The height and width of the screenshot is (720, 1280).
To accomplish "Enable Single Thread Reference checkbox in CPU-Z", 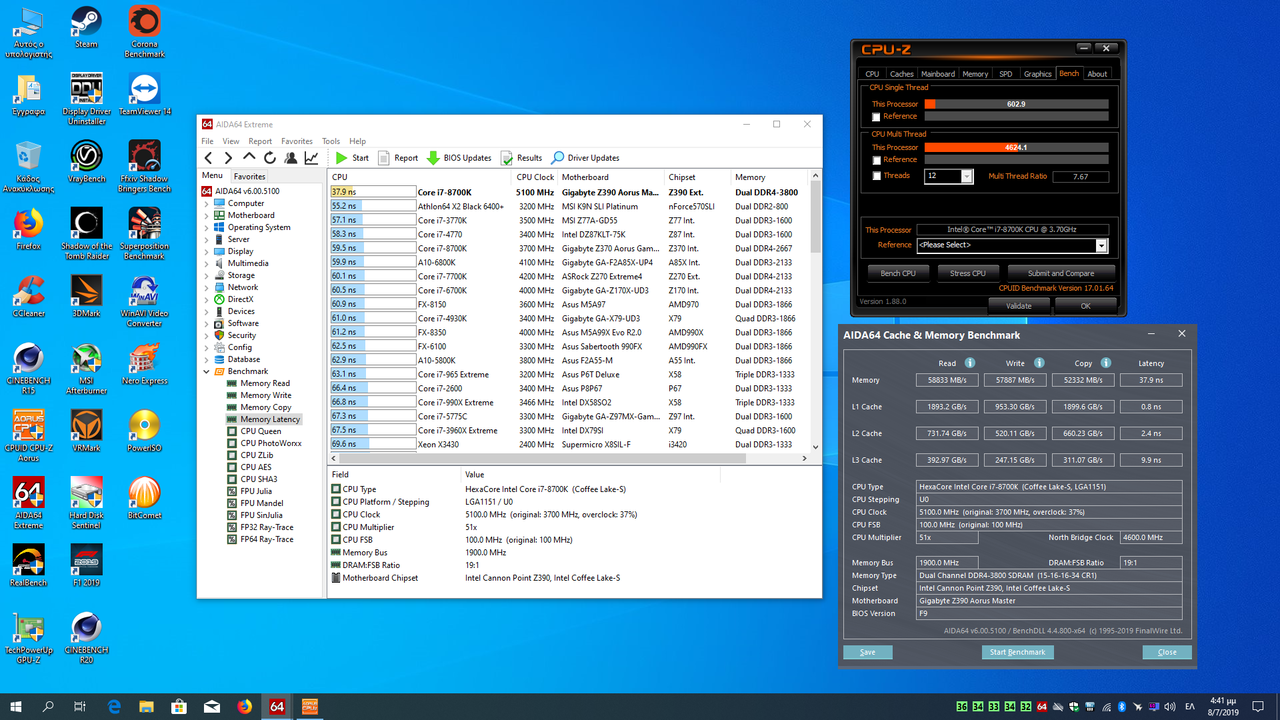I will 877,117.
